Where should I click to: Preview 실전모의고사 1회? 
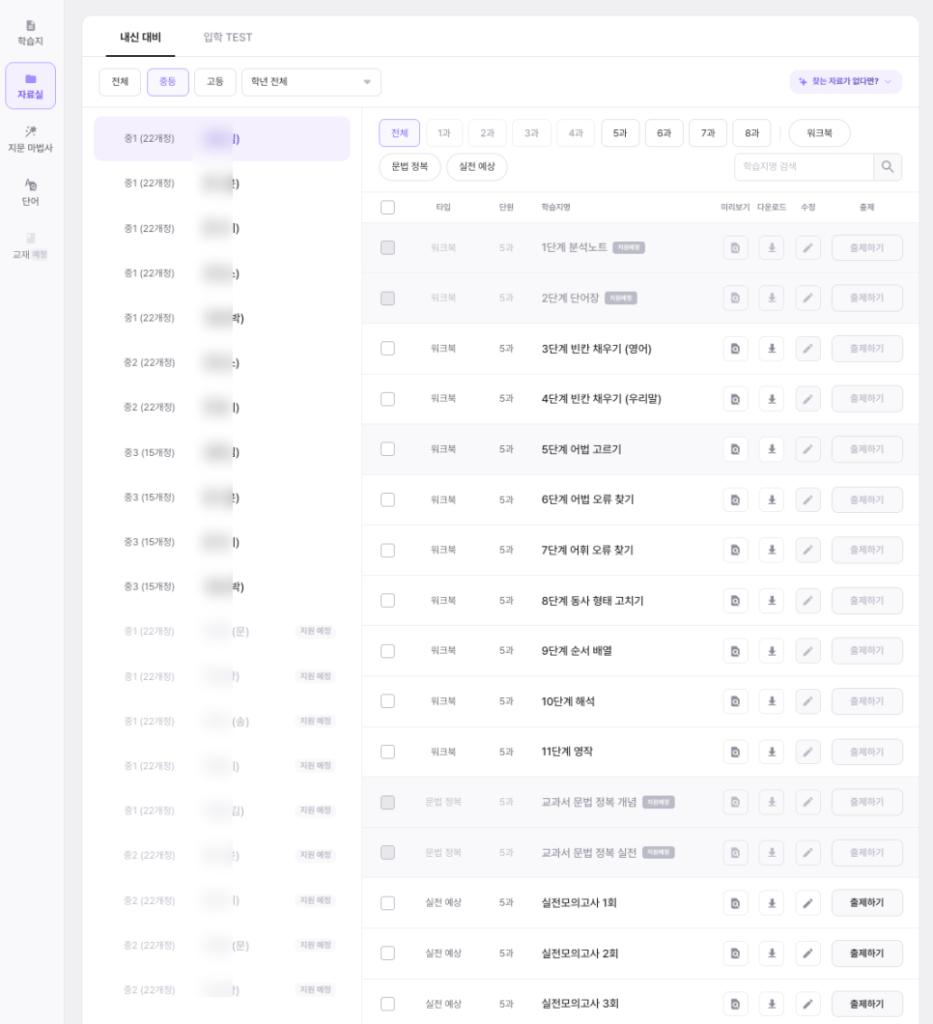click(735, 903)
